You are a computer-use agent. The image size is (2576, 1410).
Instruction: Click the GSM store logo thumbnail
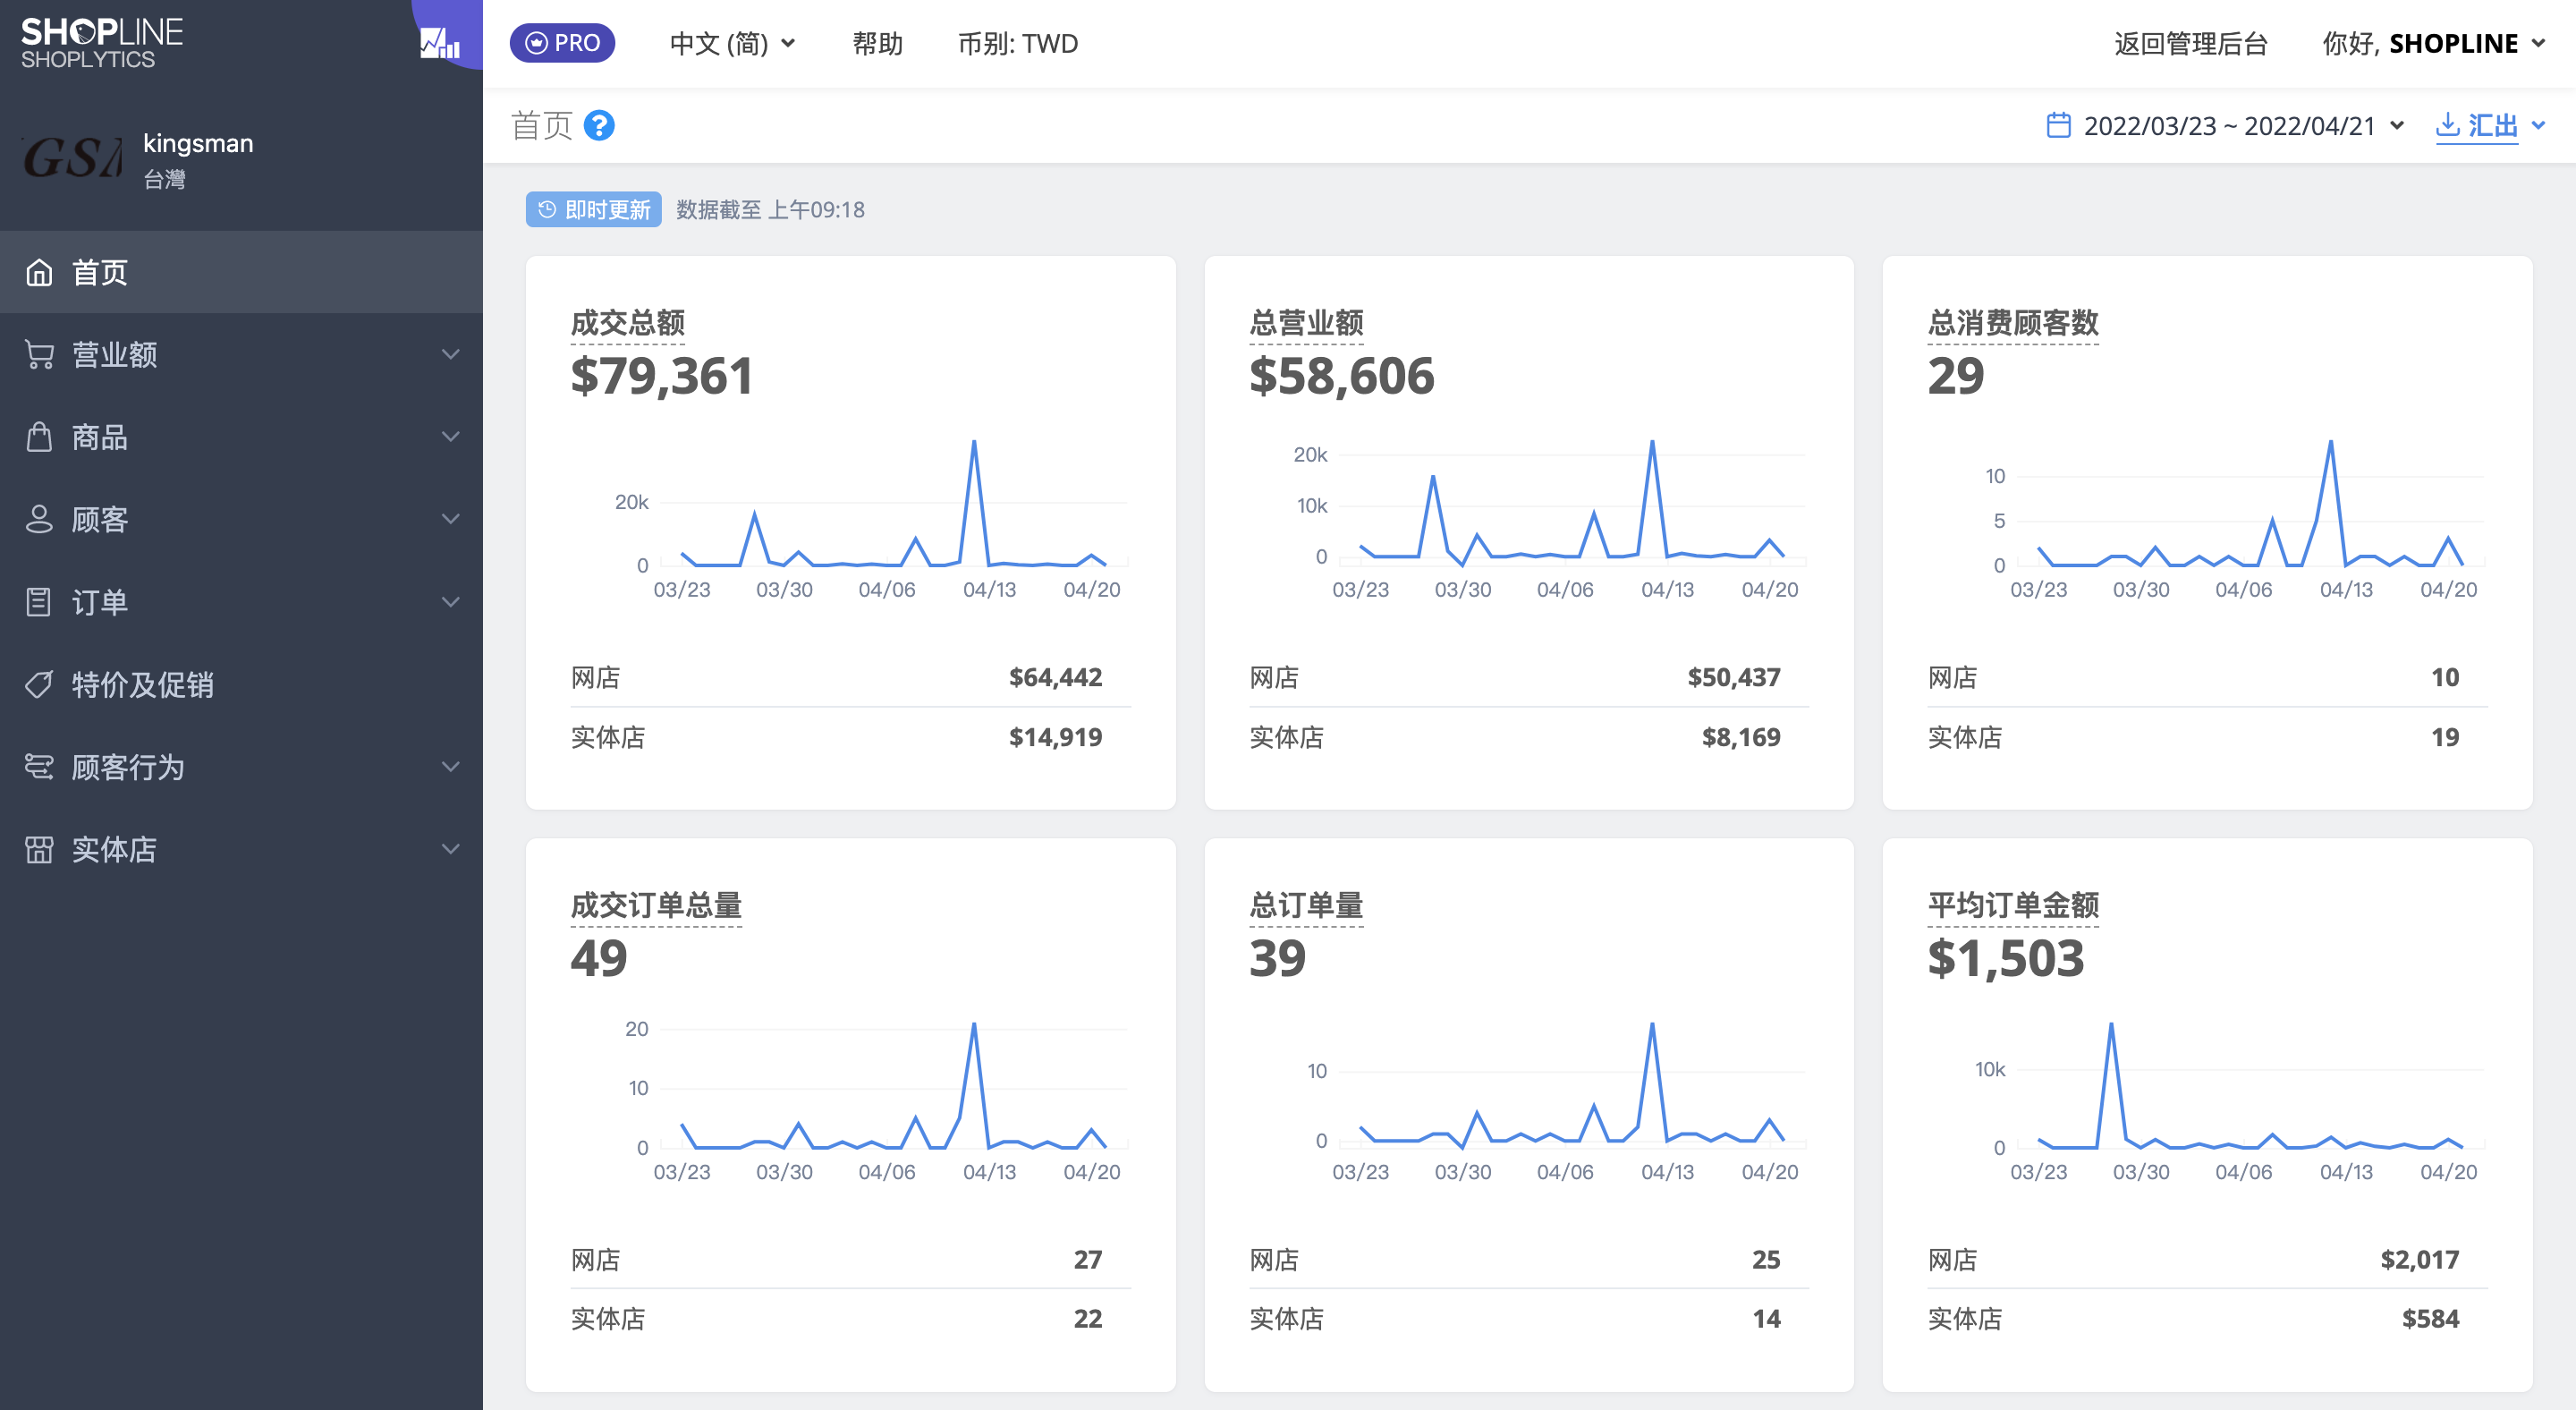72,158
